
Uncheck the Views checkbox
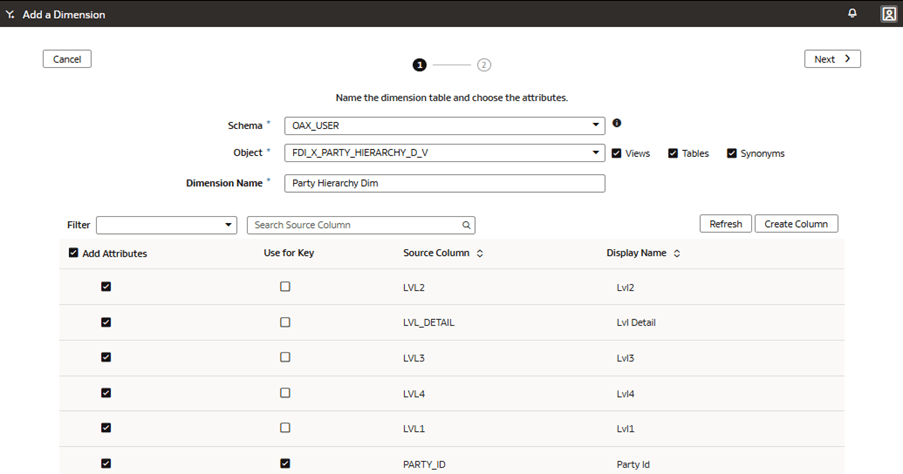(x=616, y=153)
